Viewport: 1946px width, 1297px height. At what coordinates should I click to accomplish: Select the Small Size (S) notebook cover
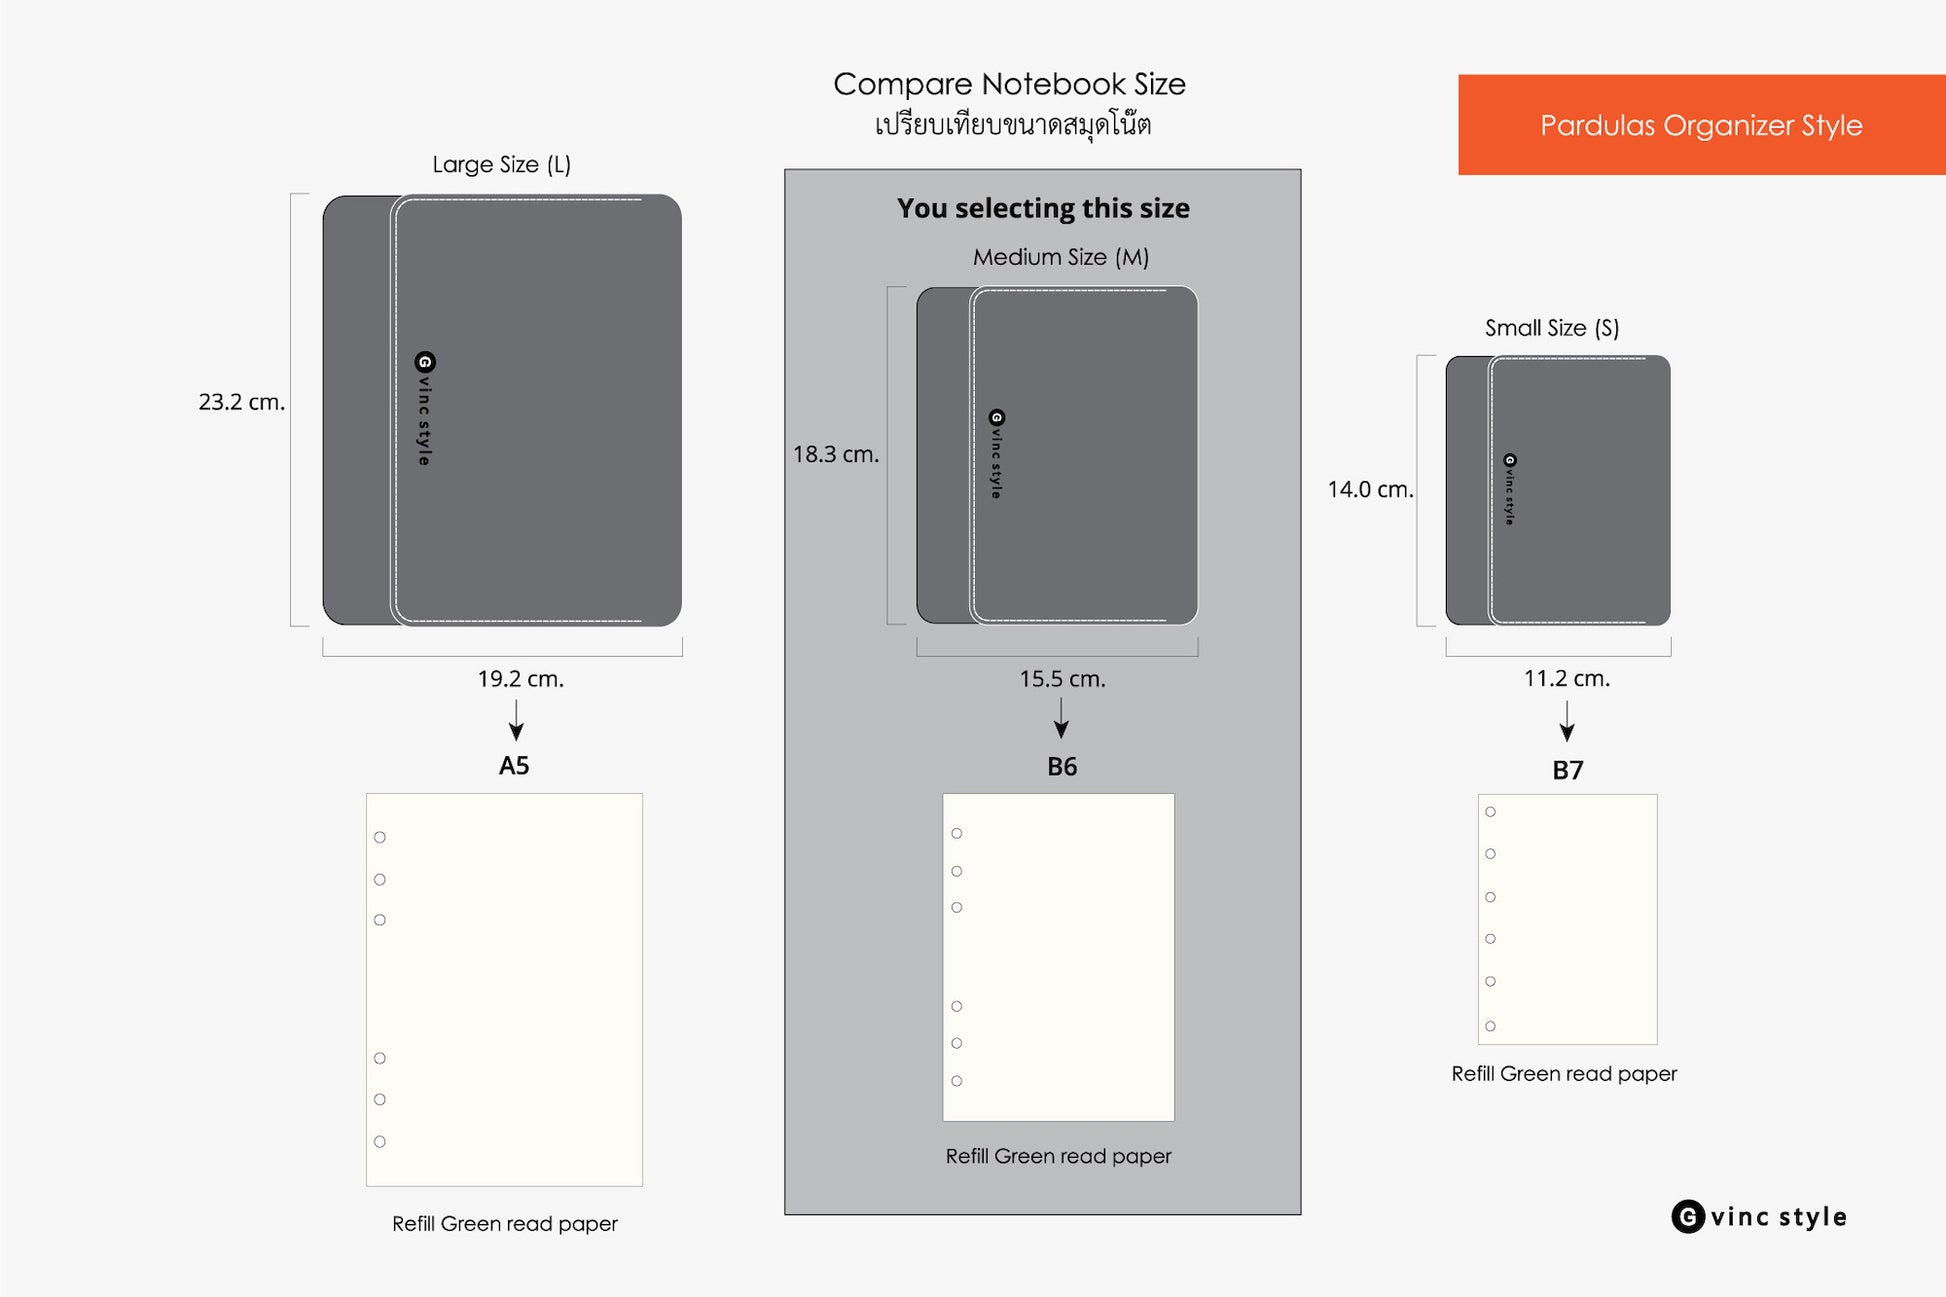coord(1558,490)
